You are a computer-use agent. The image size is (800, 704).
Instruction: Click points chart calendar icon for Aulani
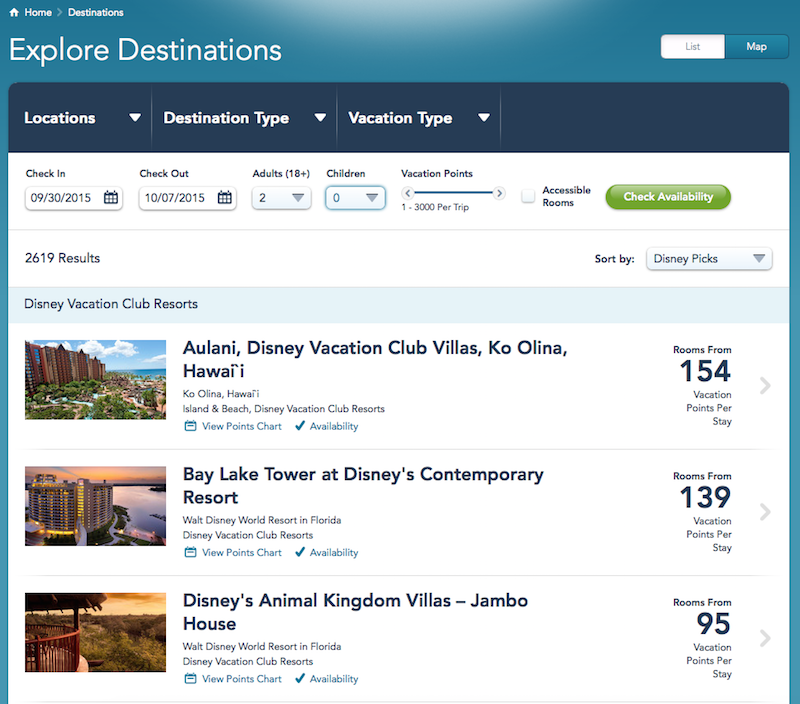[x=190, y=426]
